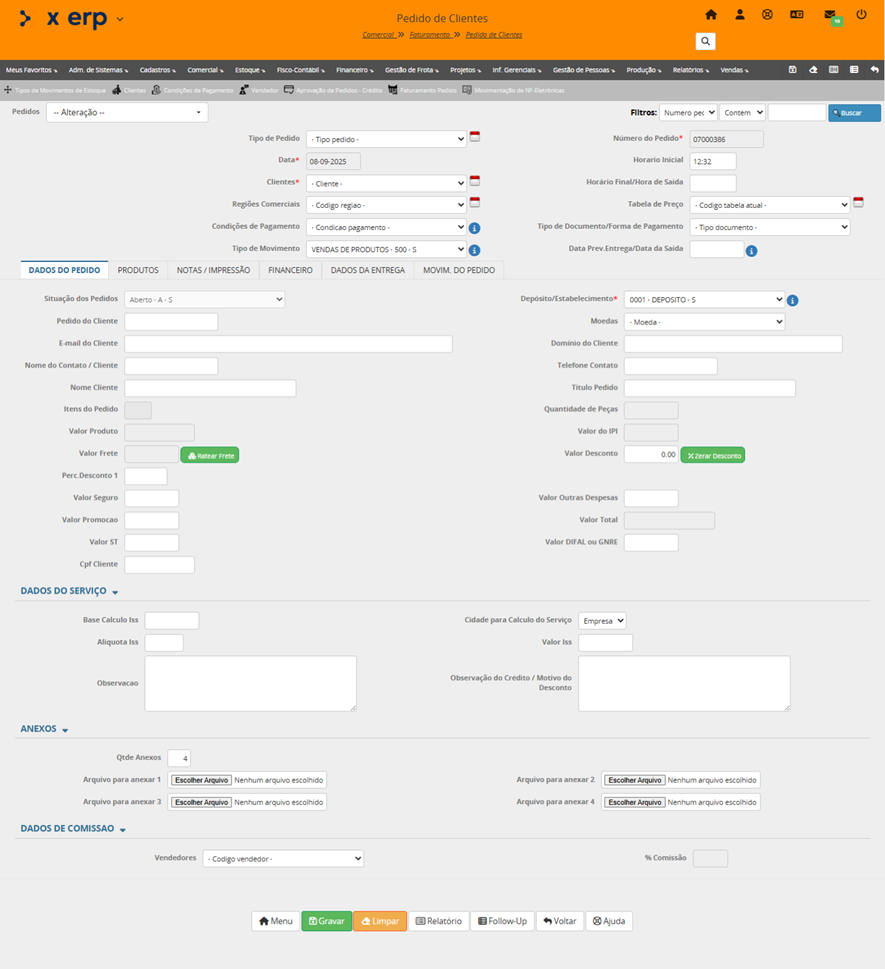This screenshot has width=885, height=969.
Task: Open the Financeiro menu
Action: click(x=356, y=71)
